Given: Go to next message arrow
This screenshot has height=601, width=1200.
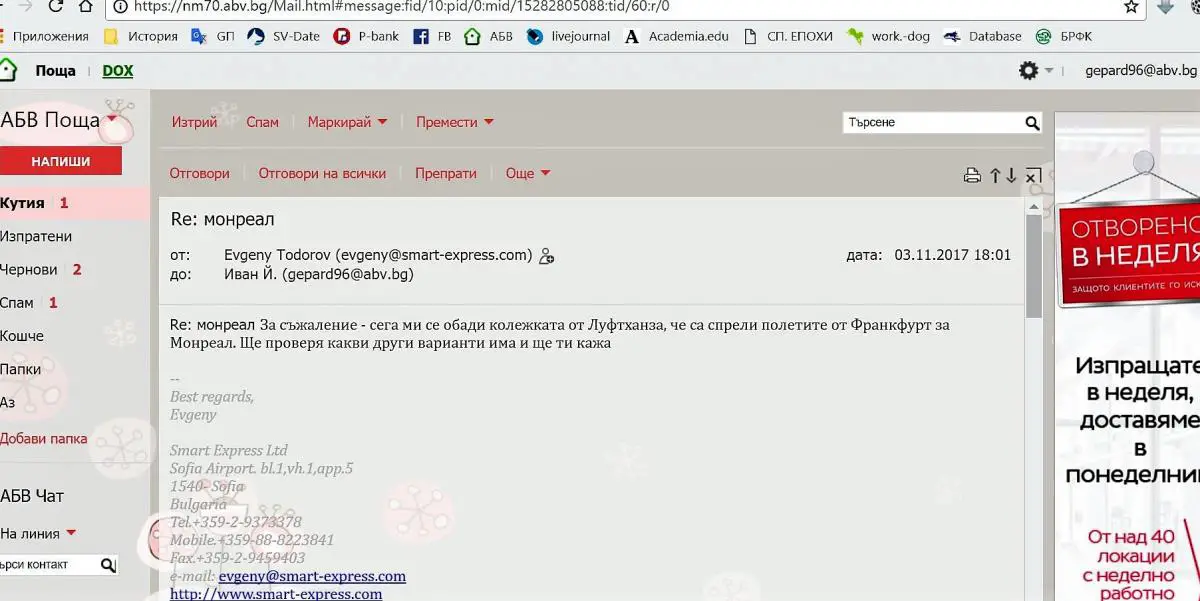Looking at the screenshot, I should 1012,176.
